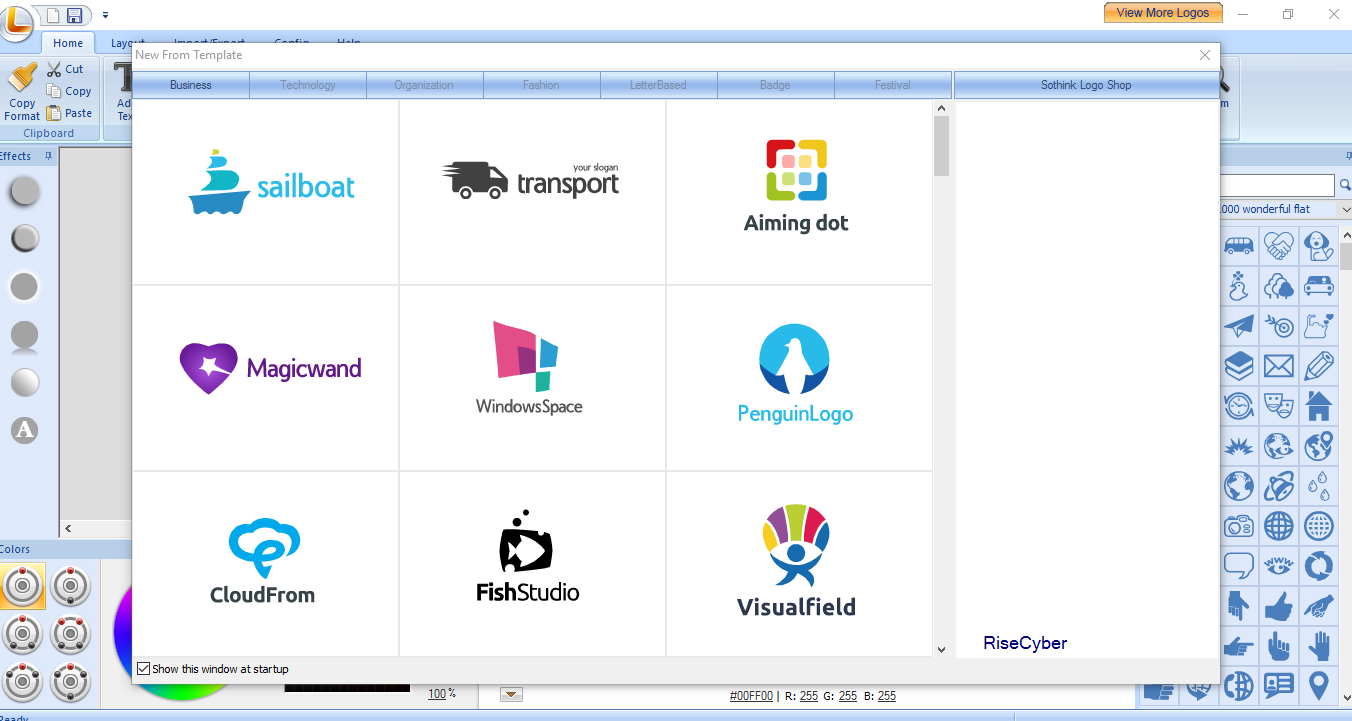Screen dimensions: 1352x721
Task: Switch to the Festival template tab
Action: point(892,85)
